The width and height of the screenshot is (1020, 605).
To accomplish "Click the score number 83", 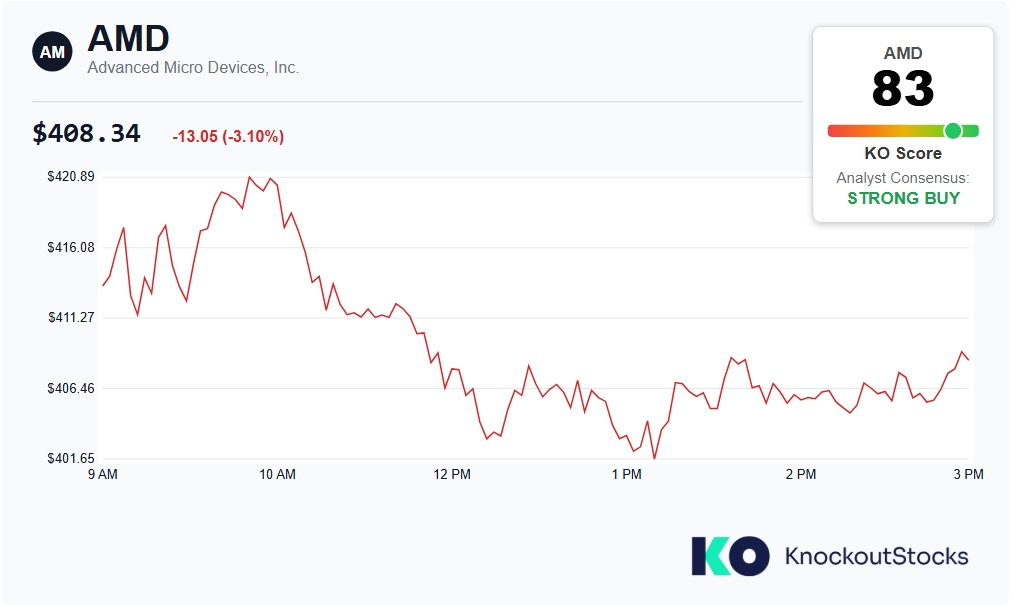I will click(903, 88).
